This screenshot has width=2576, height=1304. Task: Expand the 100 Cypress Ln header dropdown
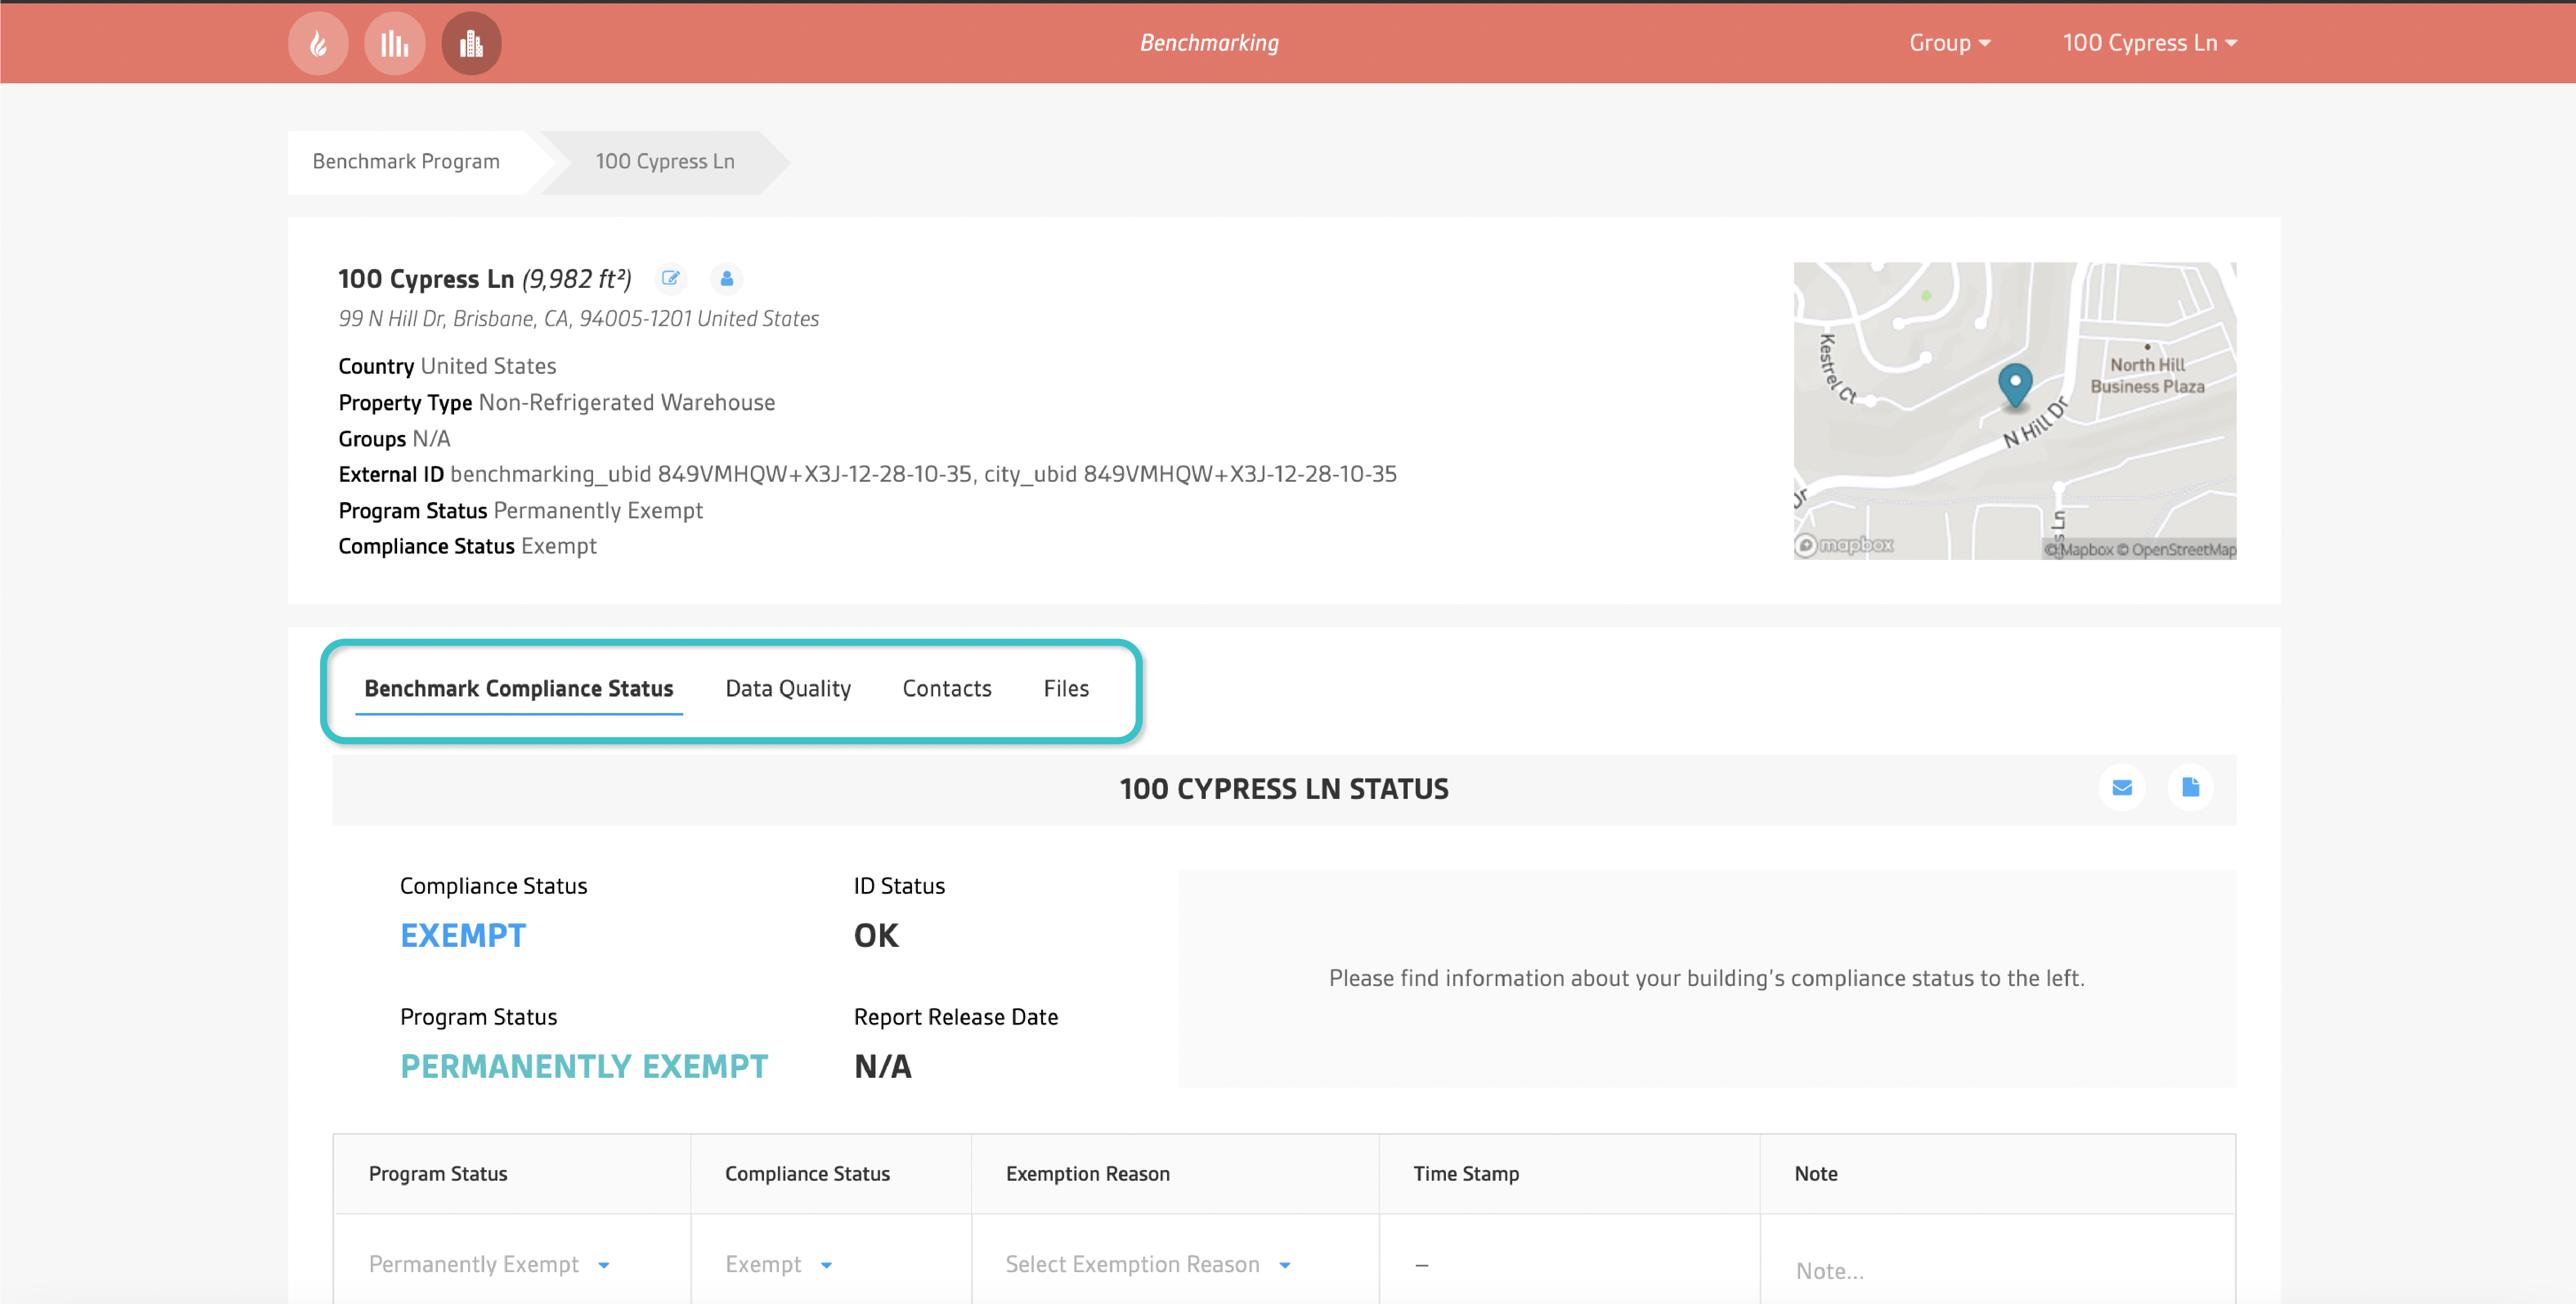(2150, 43)
